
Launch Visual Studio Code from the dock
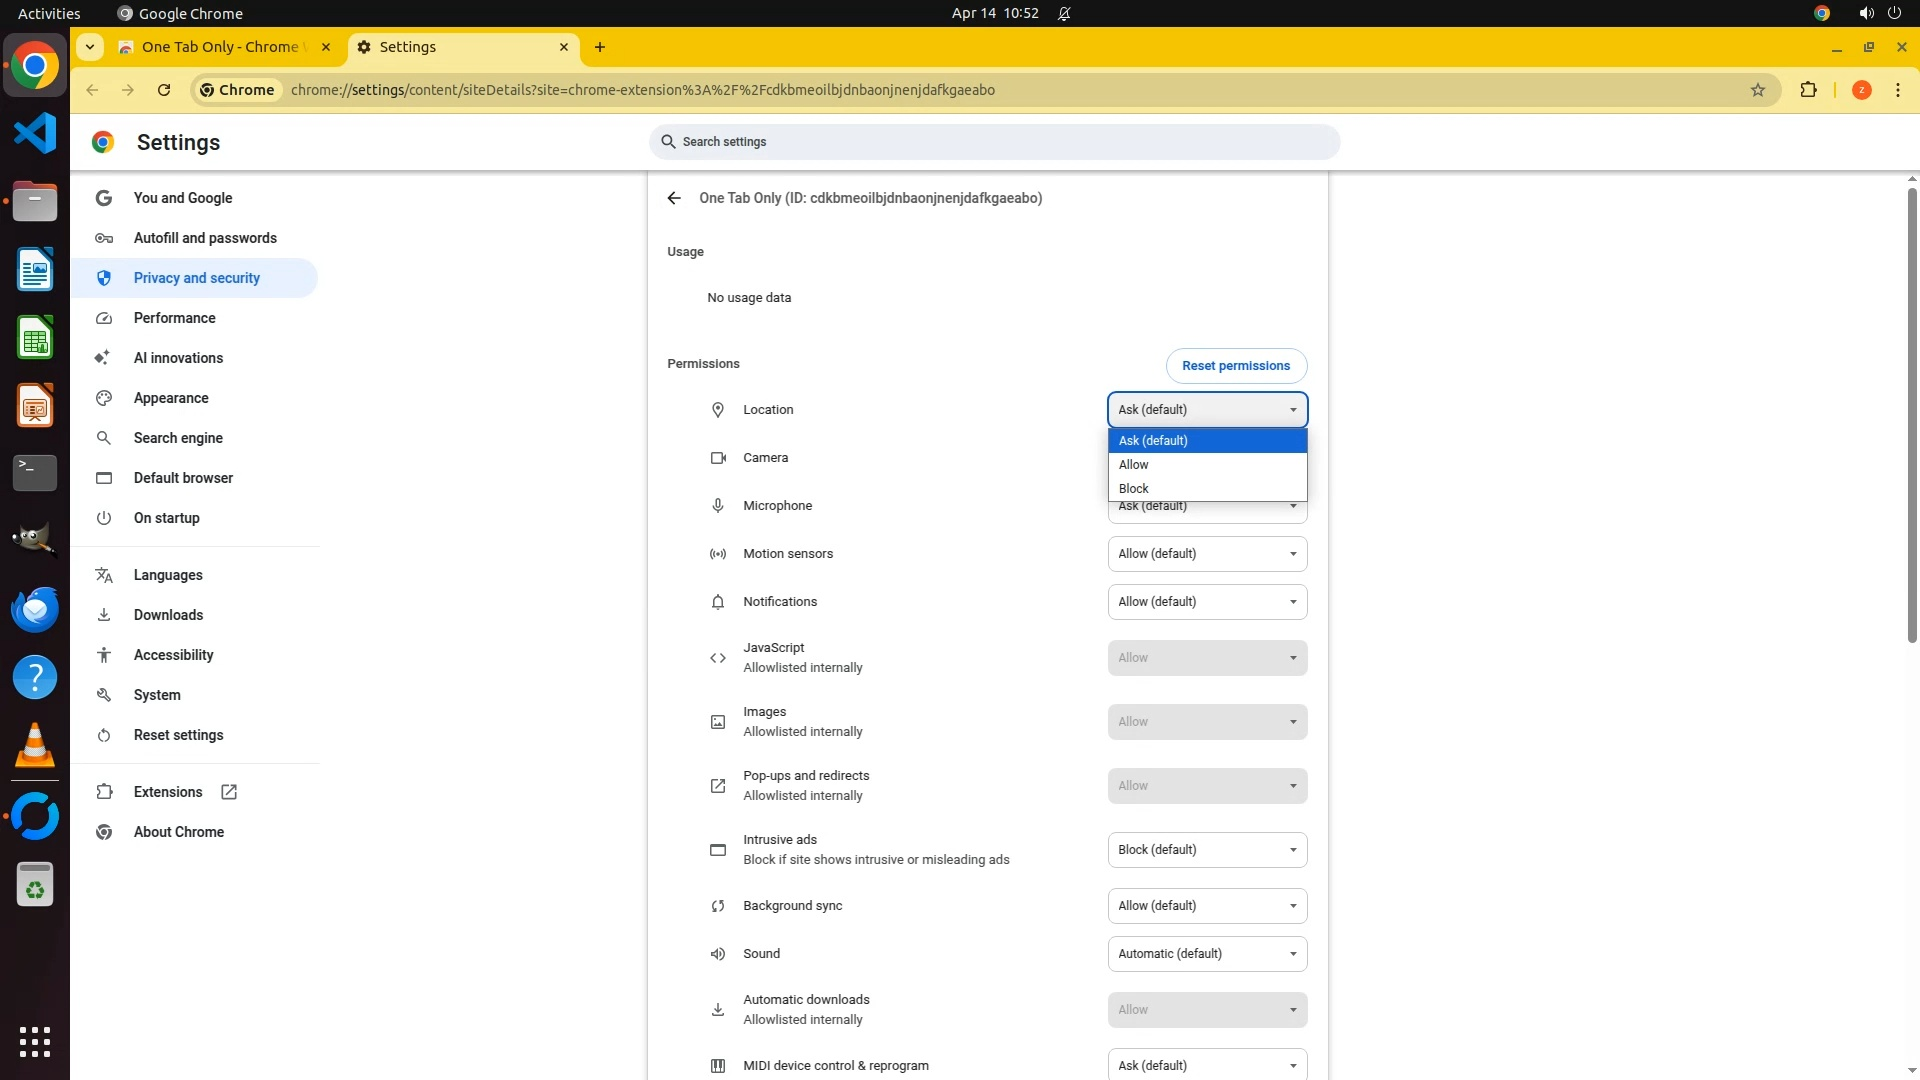(35, 134)
